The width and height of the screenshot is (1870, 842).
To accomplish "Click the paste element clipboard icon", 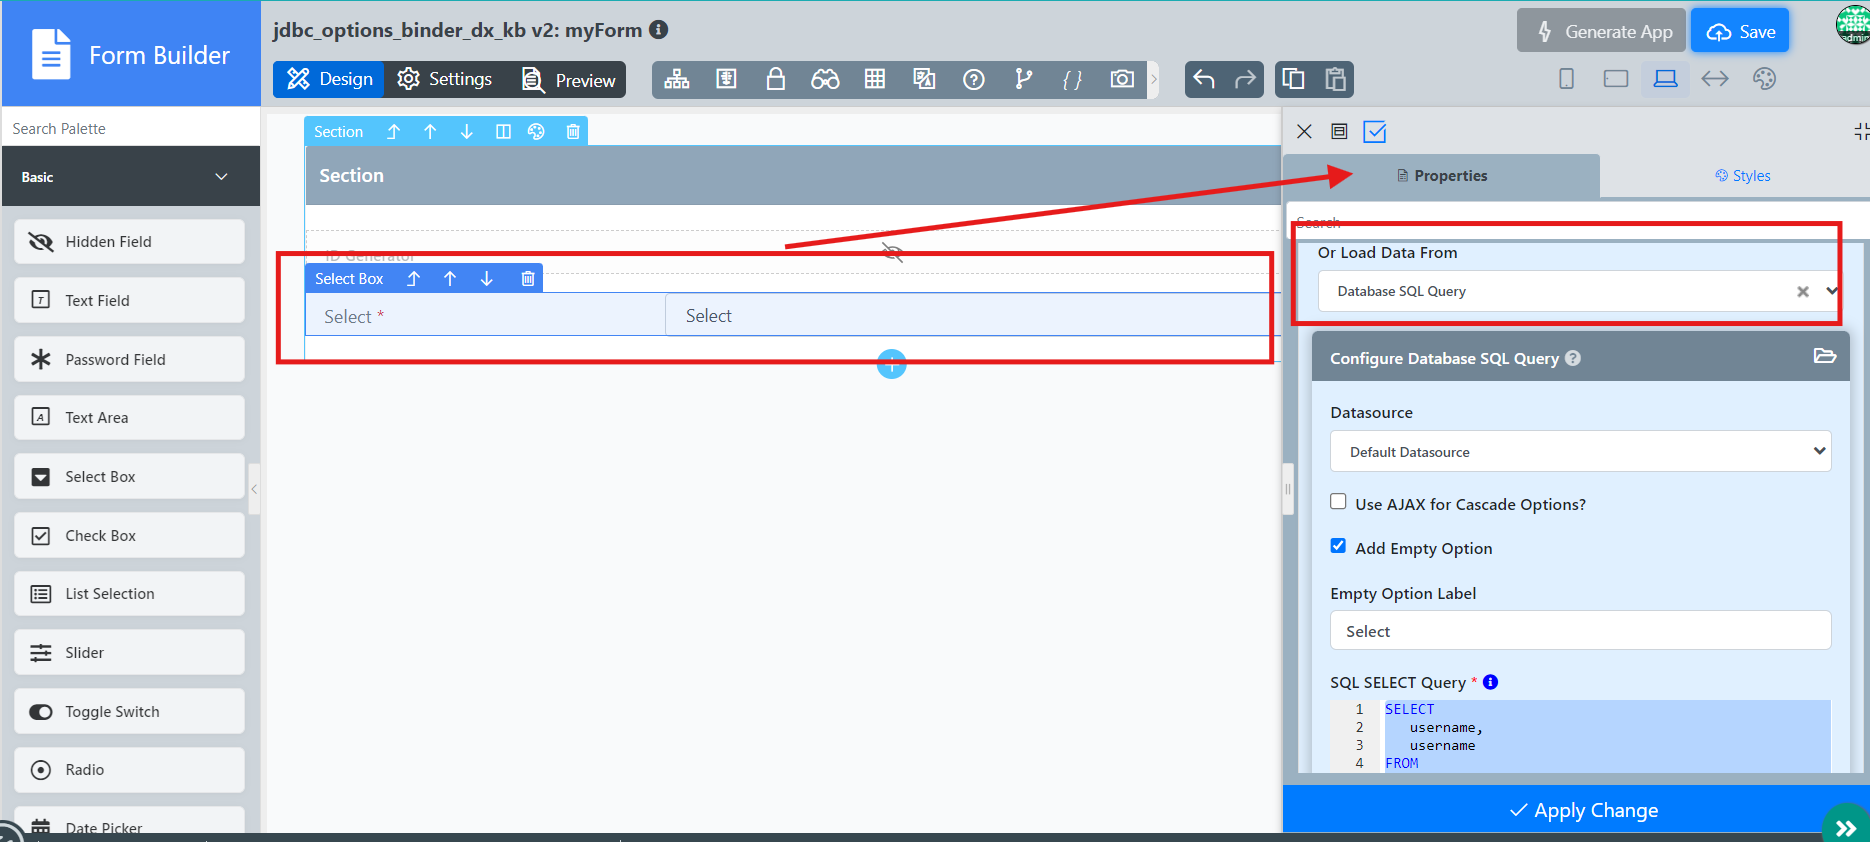I will [1335, 79].
